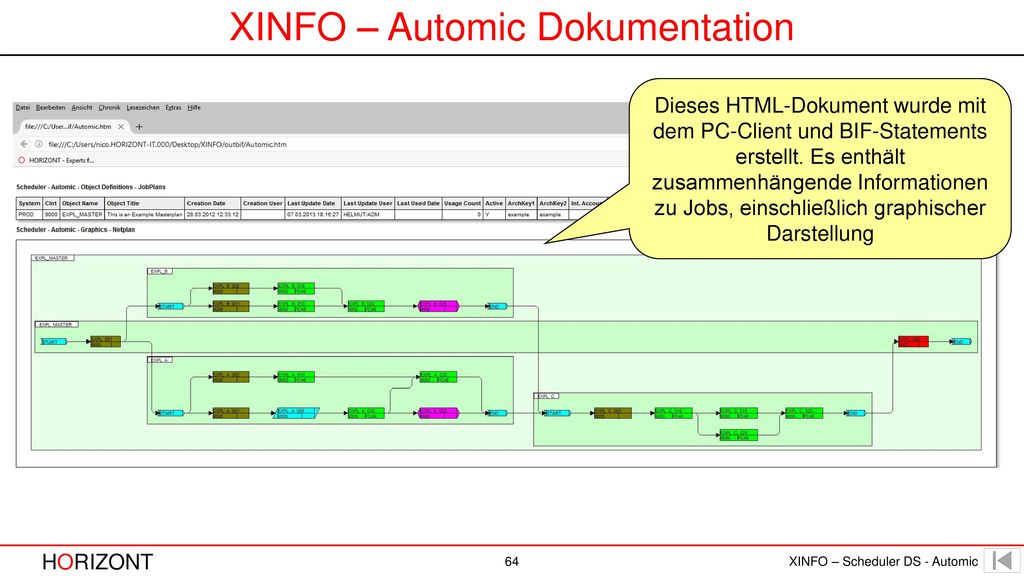Open the Extras menu
The image size is (1024, 576).
click(174, 108)
